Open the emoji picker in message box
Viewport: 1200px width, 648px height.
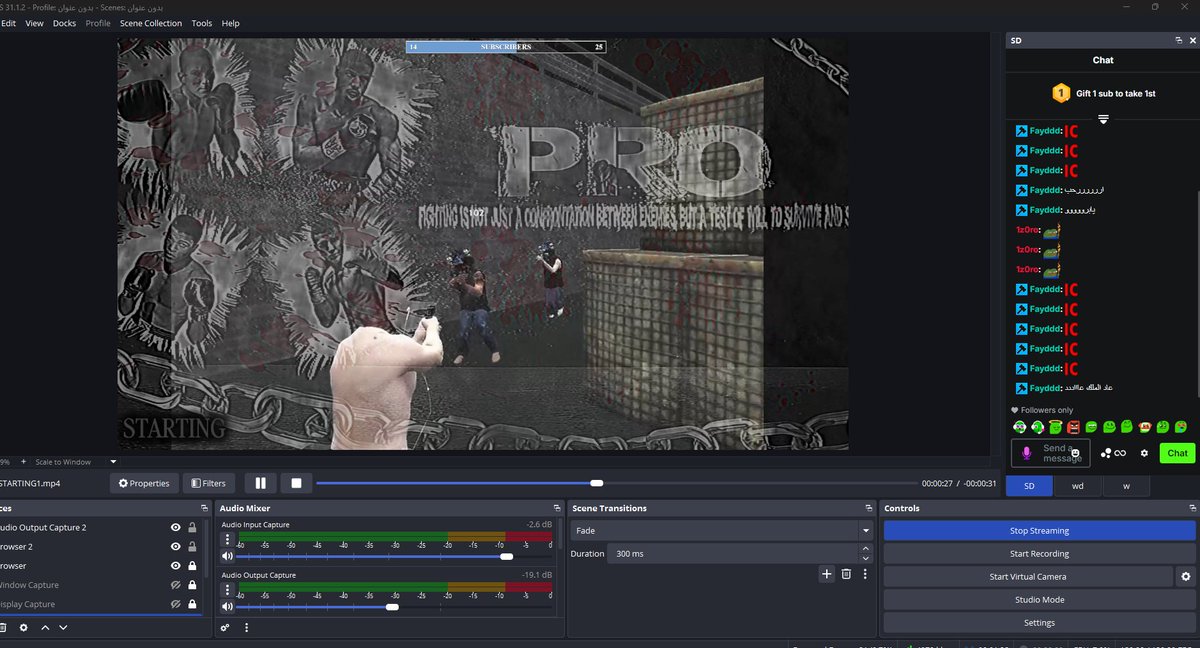[x=1076, y=454]
